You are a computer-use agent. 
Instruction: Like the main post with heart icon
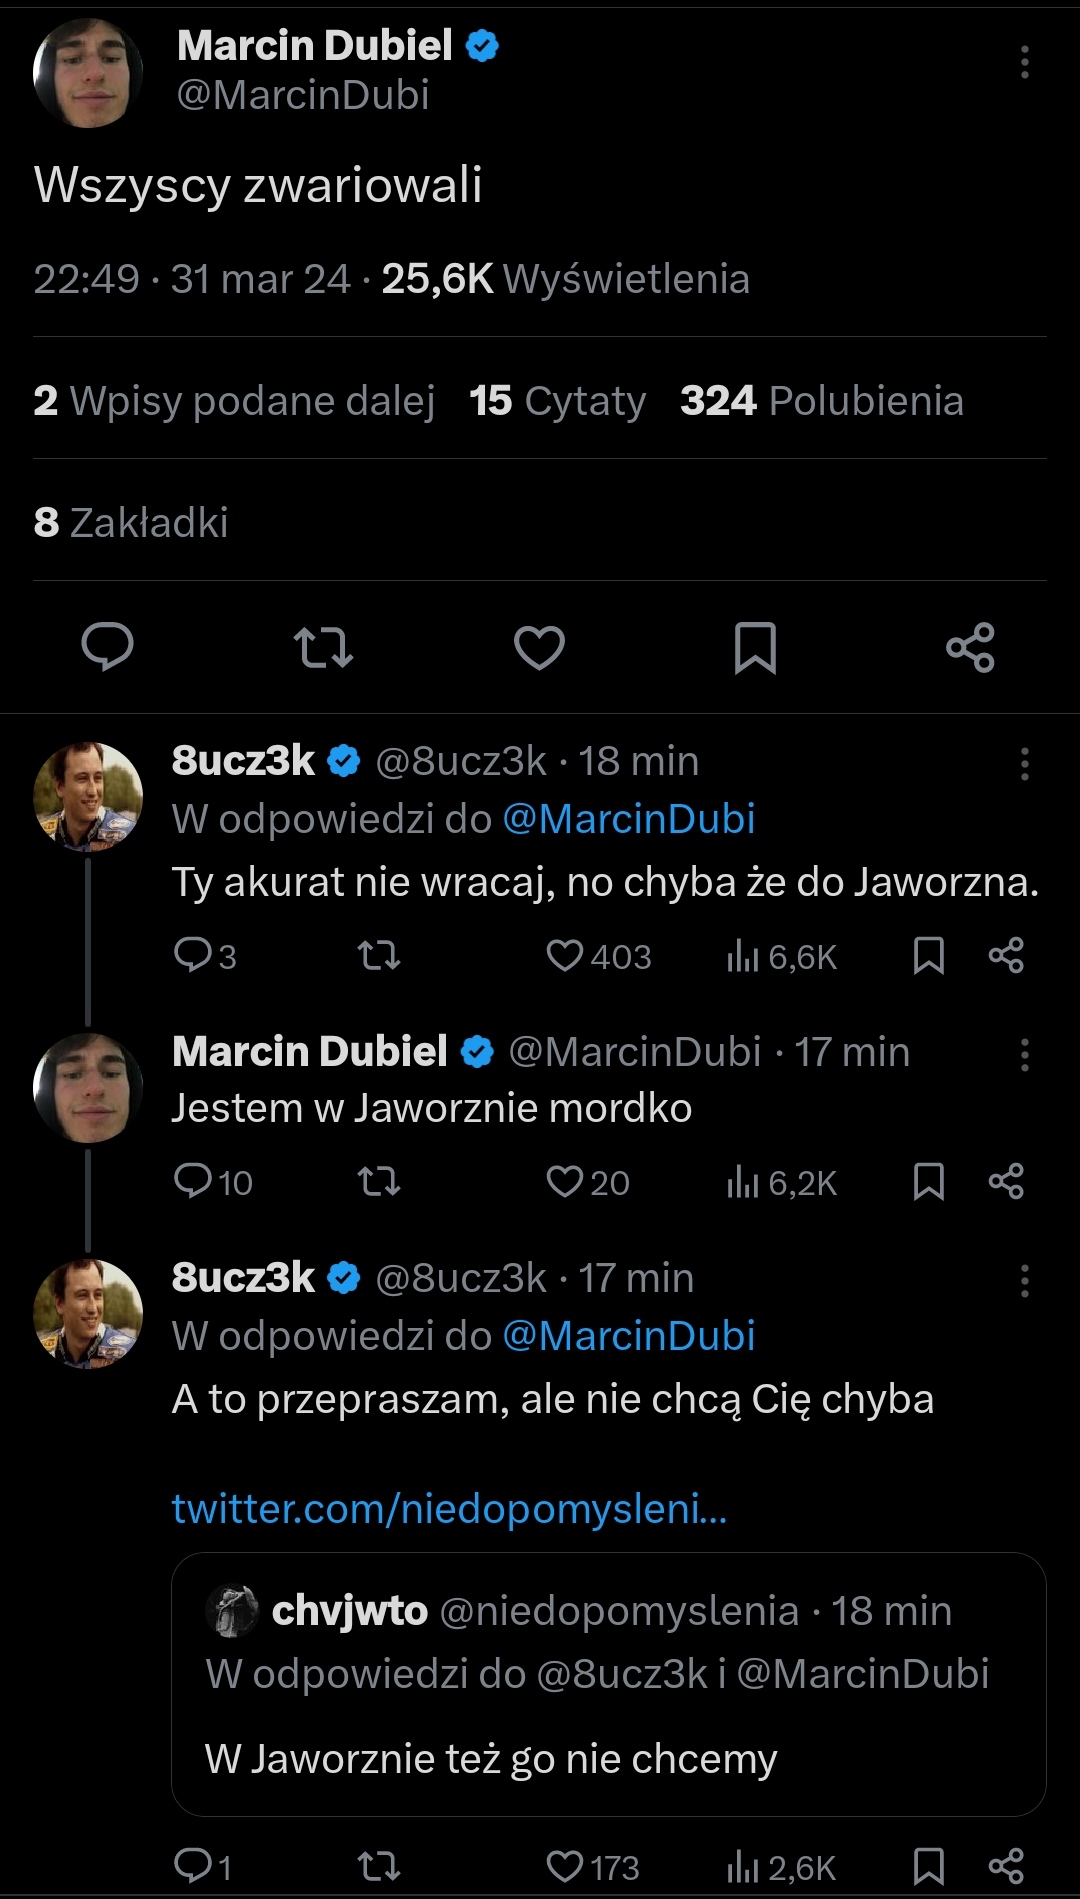click(539, 646)
